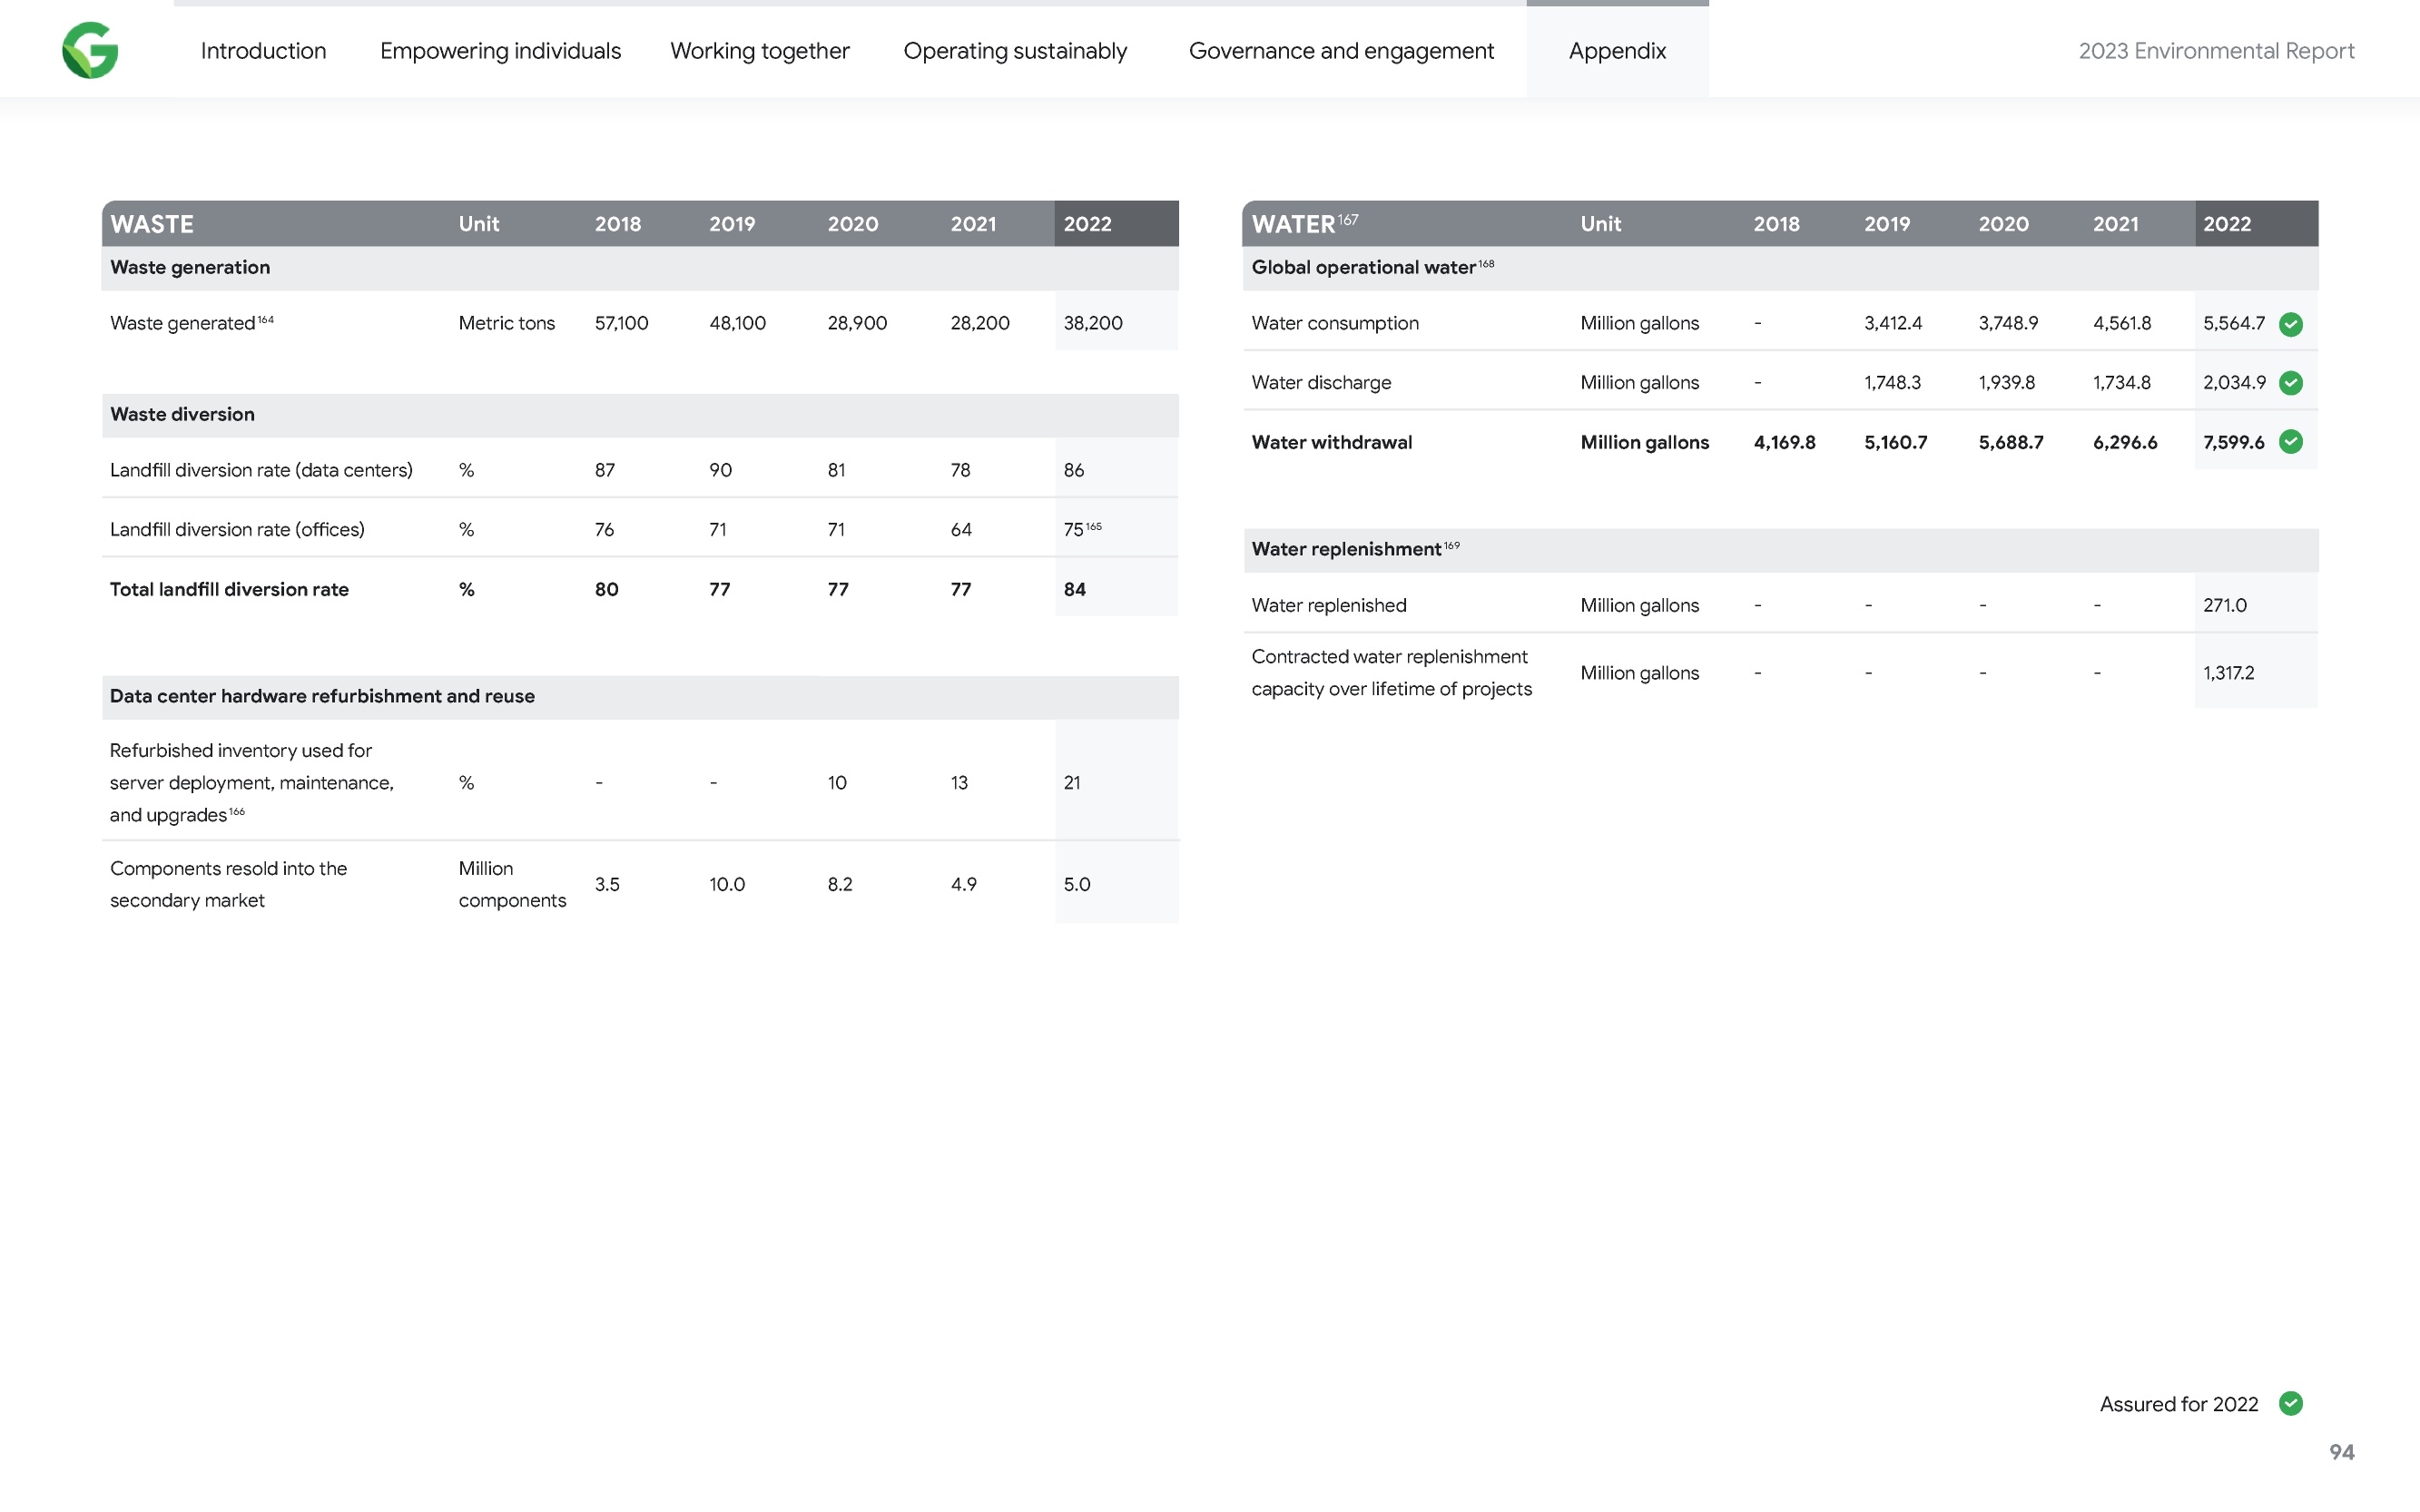Click the WASTE table header
The width and height of the screenshot is (2420, 1512).
152,224
